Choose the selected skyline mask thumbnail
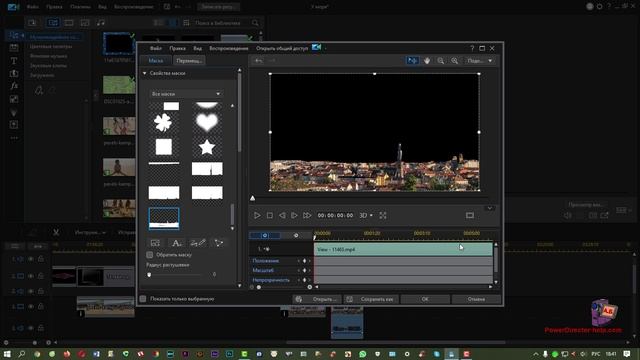640x360 pixels. coord(164,218)
